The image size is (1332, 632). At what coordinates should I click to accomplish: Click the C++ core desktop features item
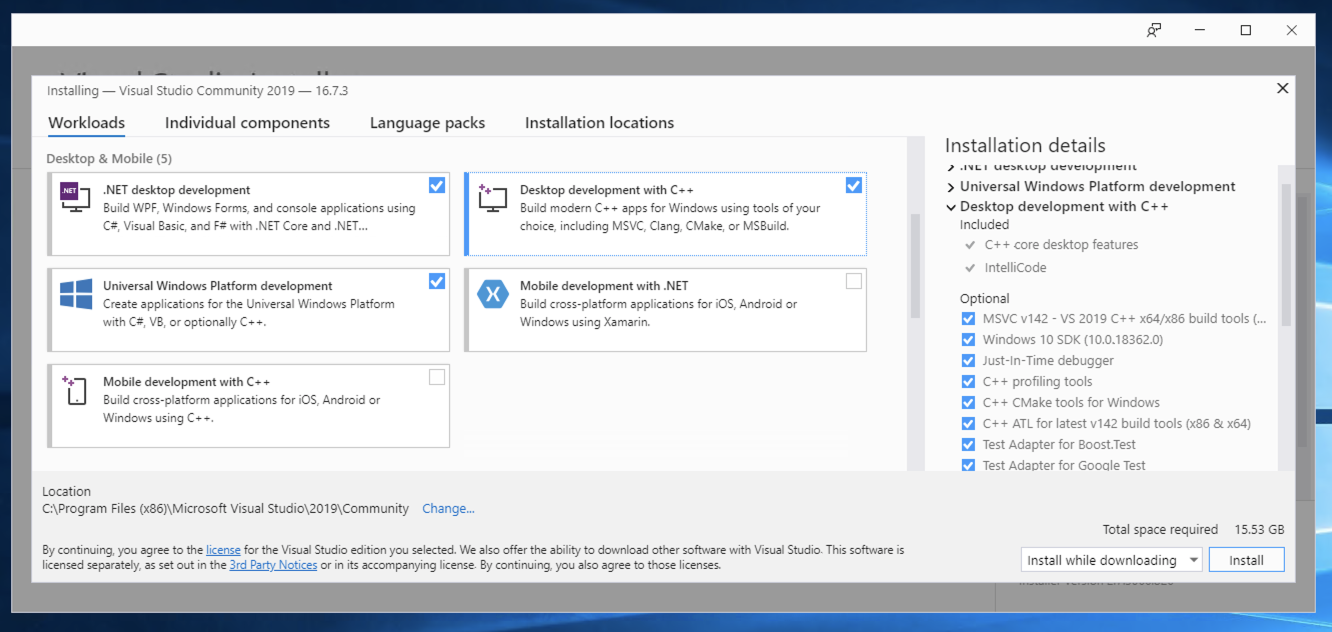point(1061,245)
